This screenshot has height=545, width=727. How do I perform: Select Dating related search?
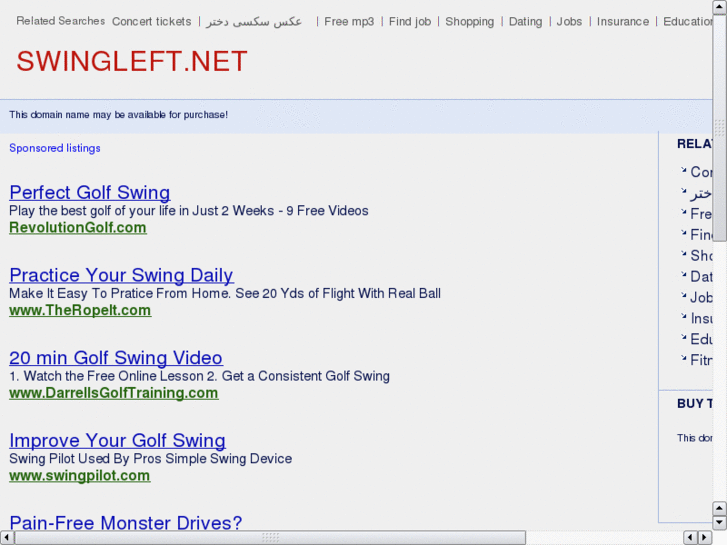coord(525,21)
